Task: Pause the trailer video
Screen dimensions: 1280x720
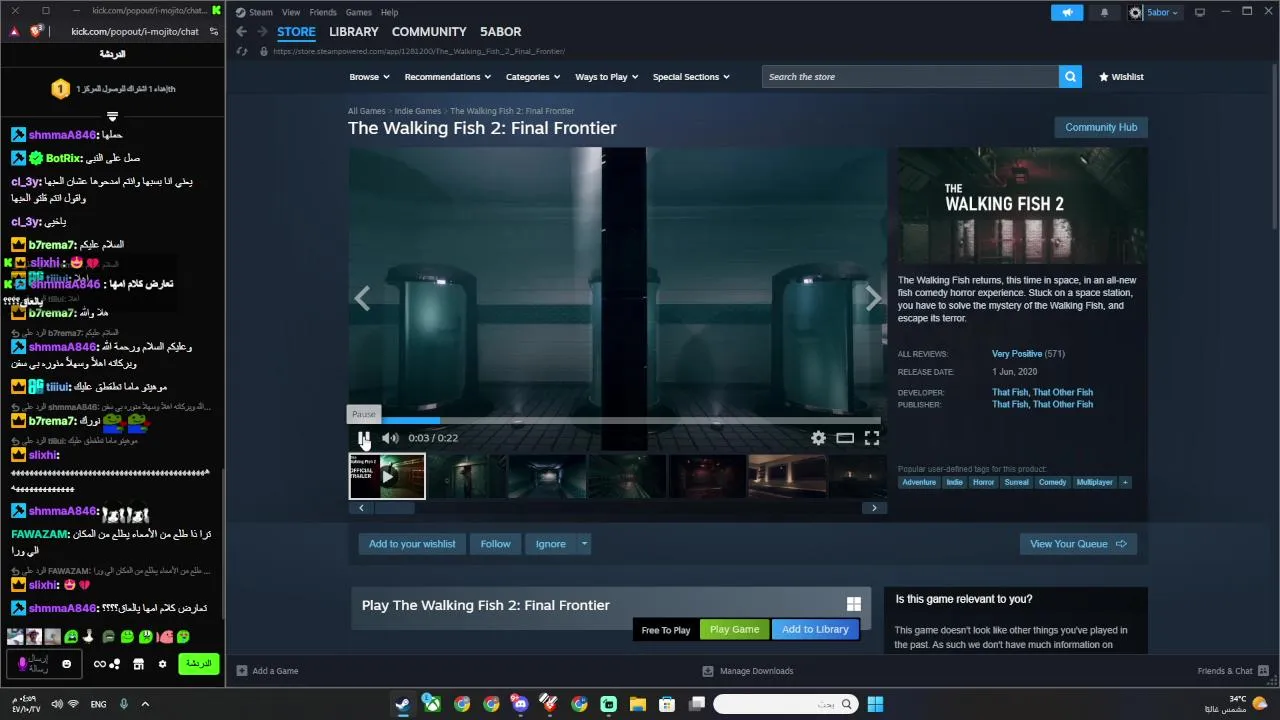Action: [364, 438]
